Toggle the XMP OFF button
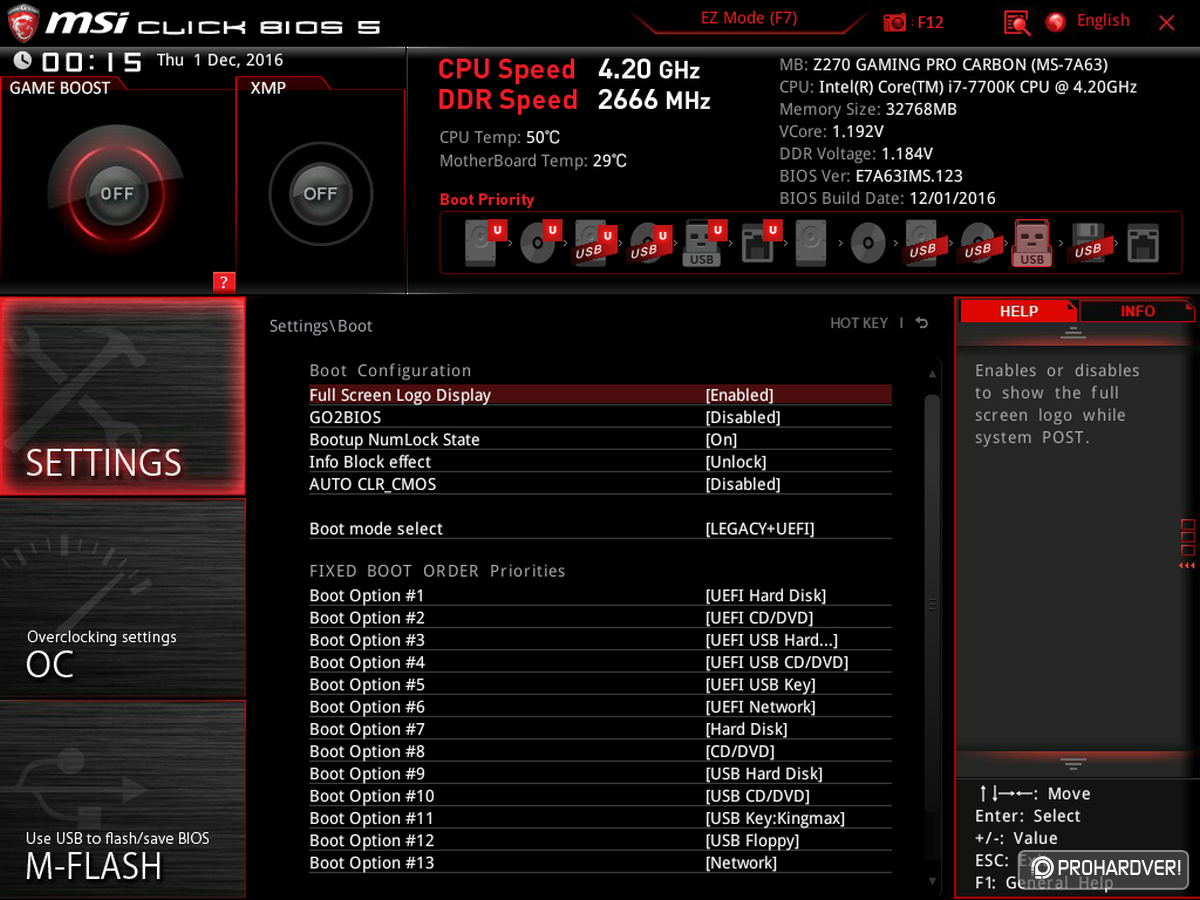This screenshot has width=1200, height=900. (x=320, y=193)
